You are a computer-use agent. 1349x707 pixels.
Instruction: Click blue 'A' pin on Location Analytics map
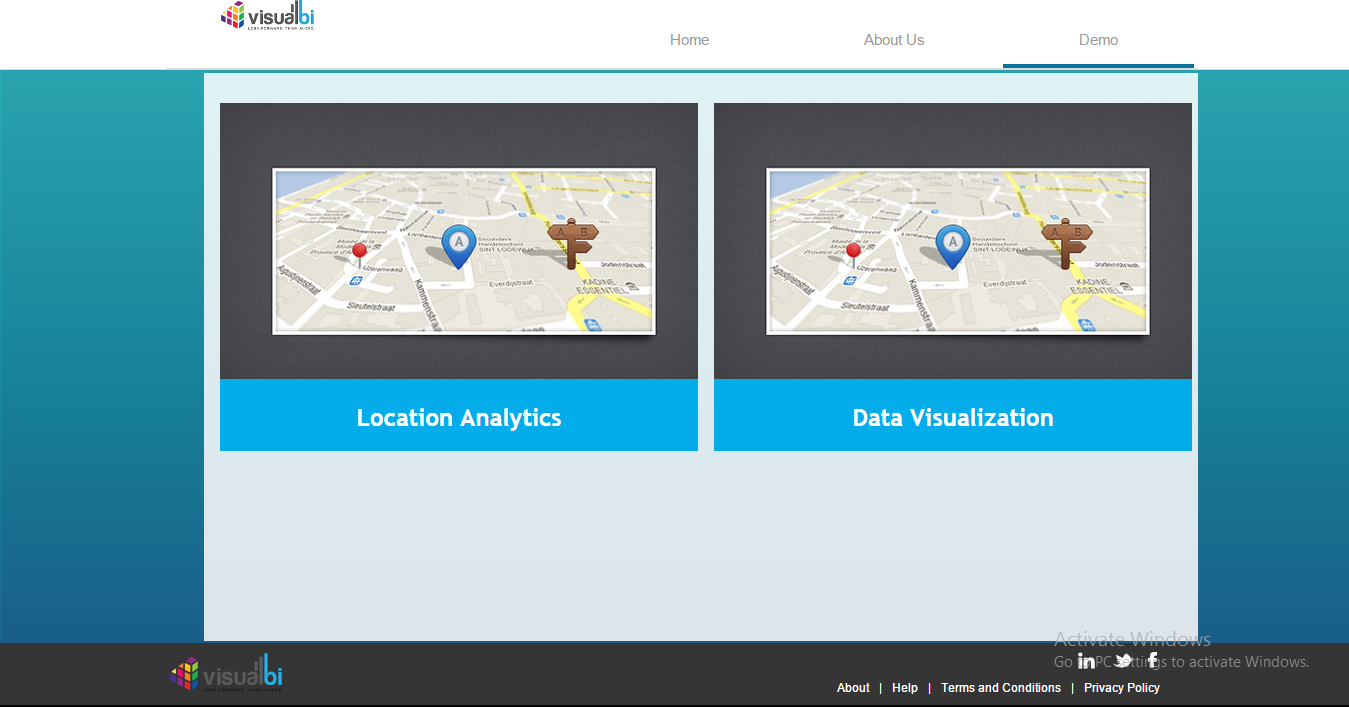click(x=459, y=245)
